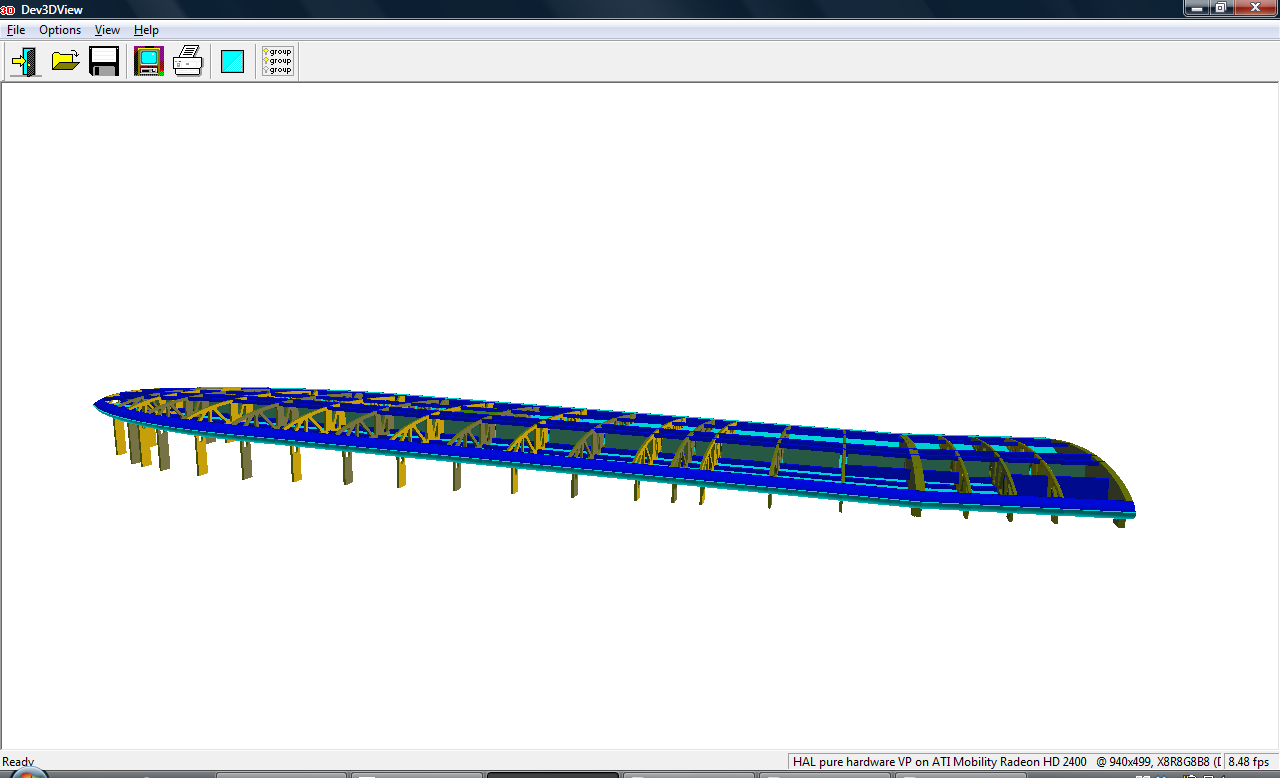Expand the View menu
This screenshot has width=1280, height=778.
107,30
